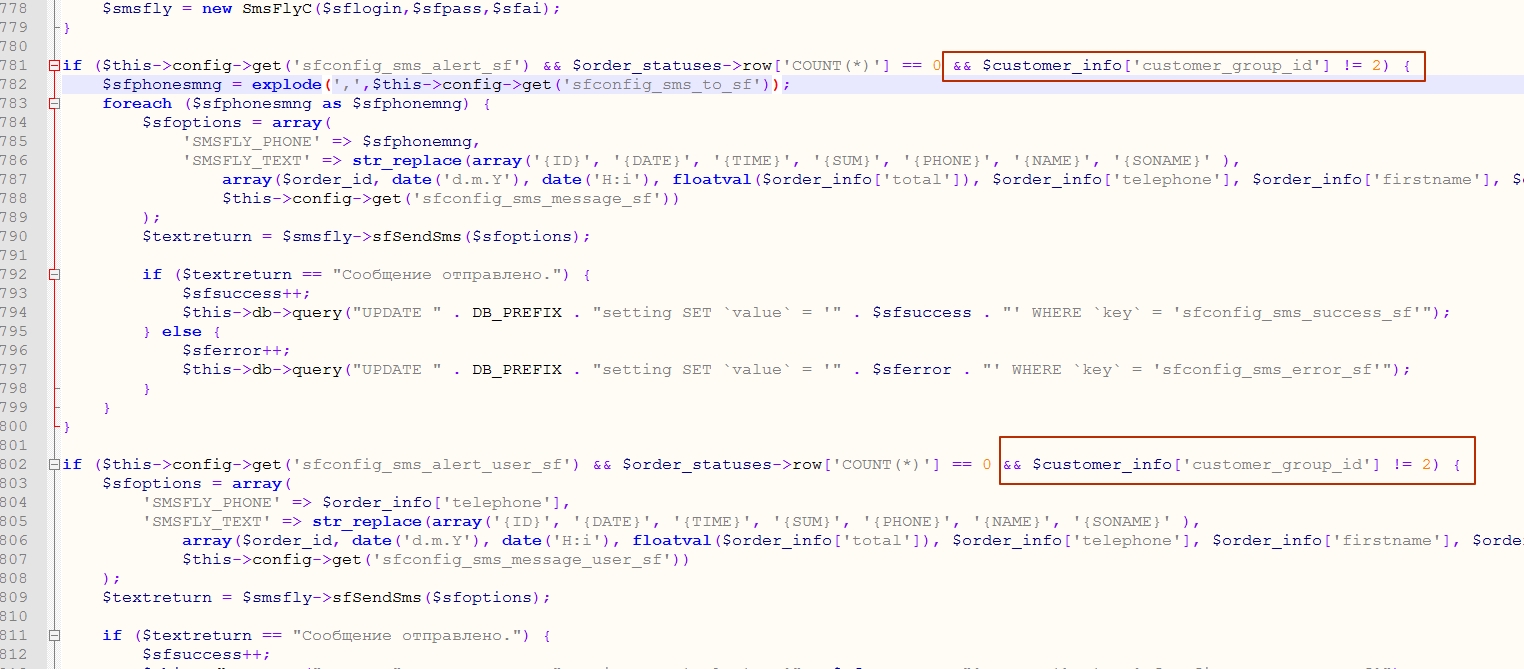Viewport: 1524px width, 669px height.
Task: Collapse the array block fold on line 784
Action: pyautogui.click(x=53, y=123)
